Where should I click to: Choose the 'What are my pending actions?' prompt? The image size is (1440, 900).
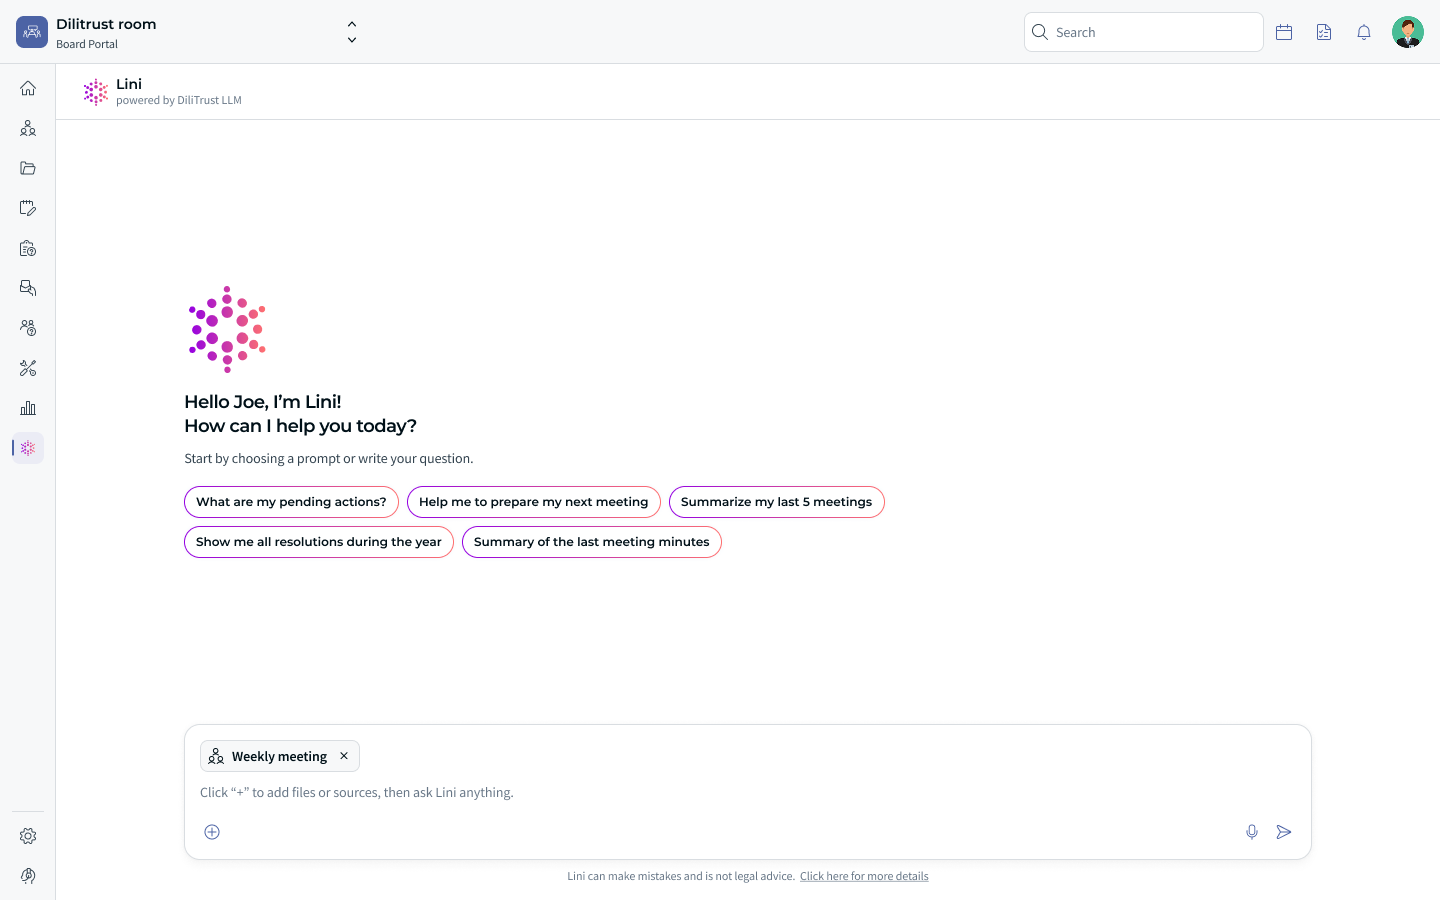click(x=291, y=502)
